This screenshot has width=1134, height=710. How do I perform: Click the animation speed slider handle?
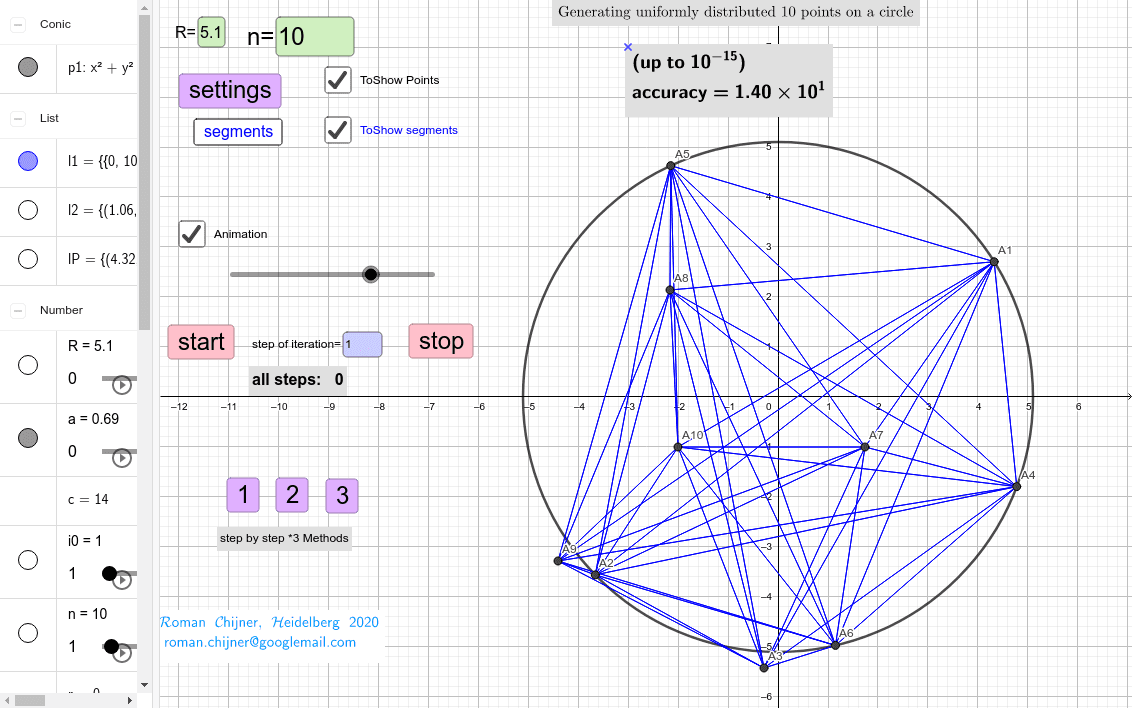pyautogui.click(x=371, y=274)
